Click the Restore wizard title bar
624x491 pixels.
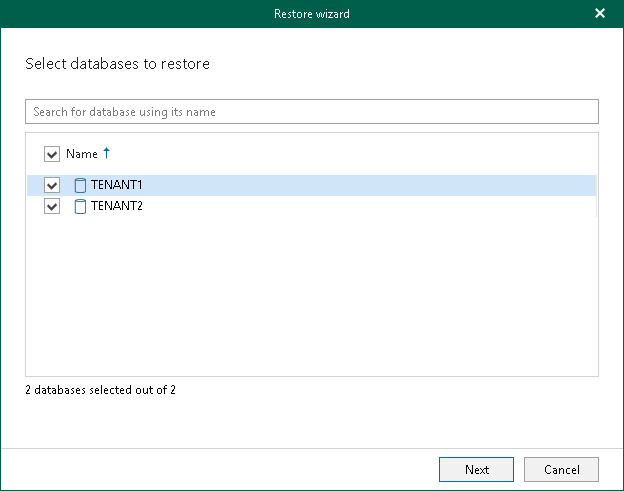[x=311, y=13]
